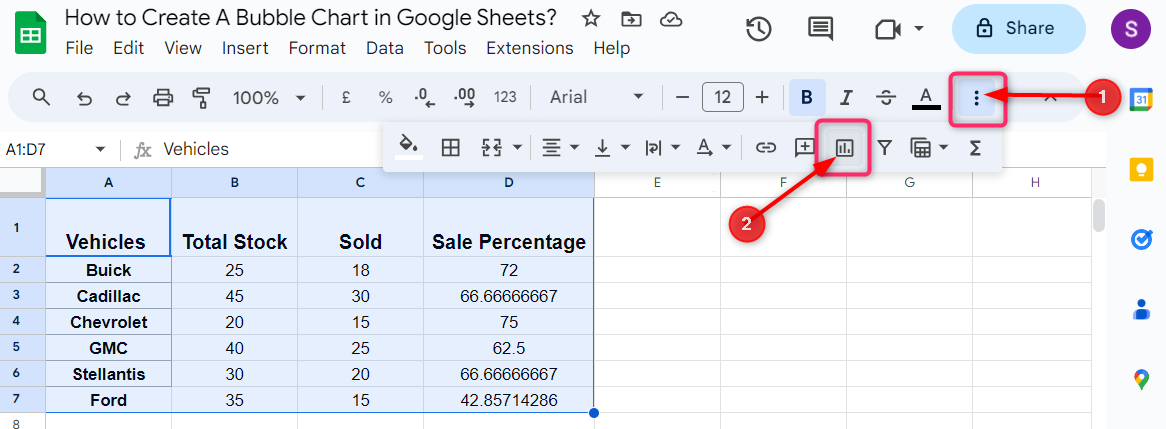1166x429 pixels.
Task: Toggle Bold formatting
Action: coord(806,97)
